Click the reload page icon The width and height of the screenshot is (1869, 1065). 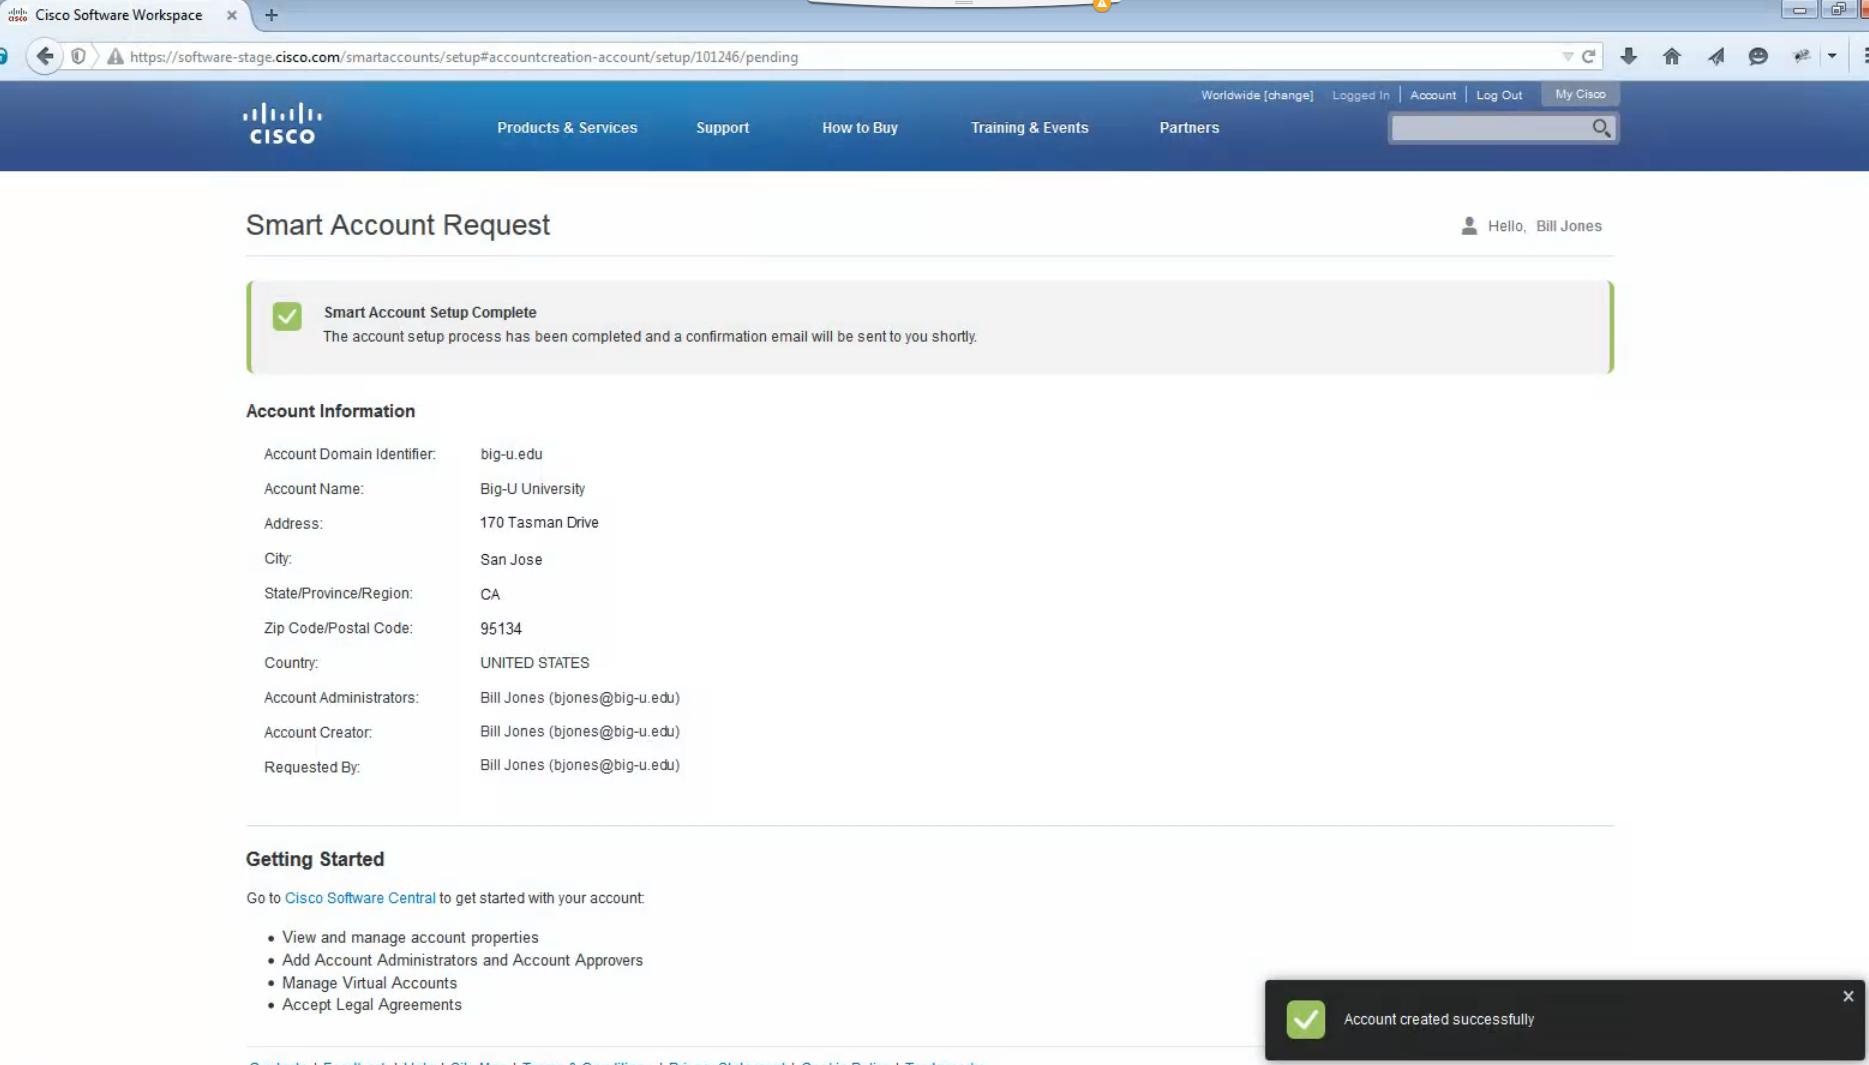[x=1588, y=57]
